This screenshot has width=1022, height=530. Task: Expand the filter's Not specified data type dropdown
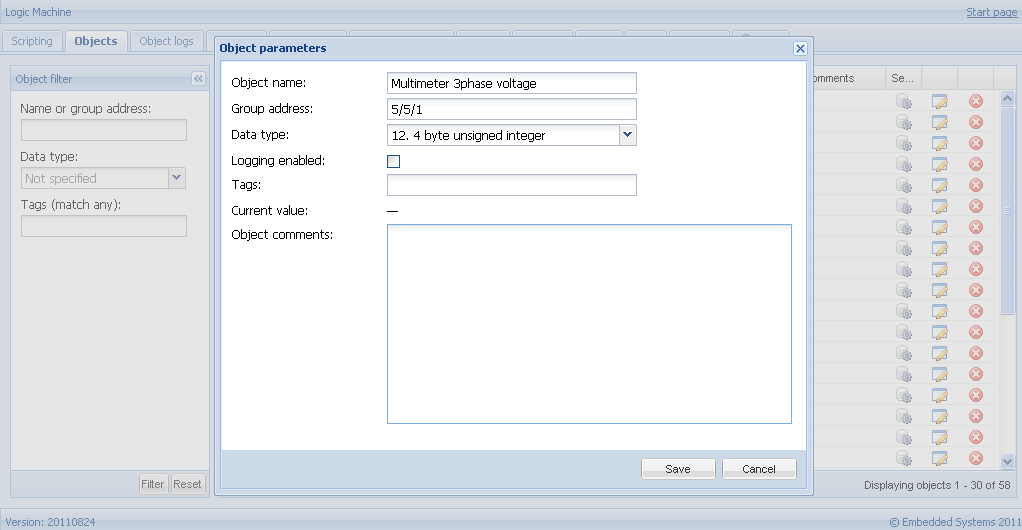coord(177,178)
